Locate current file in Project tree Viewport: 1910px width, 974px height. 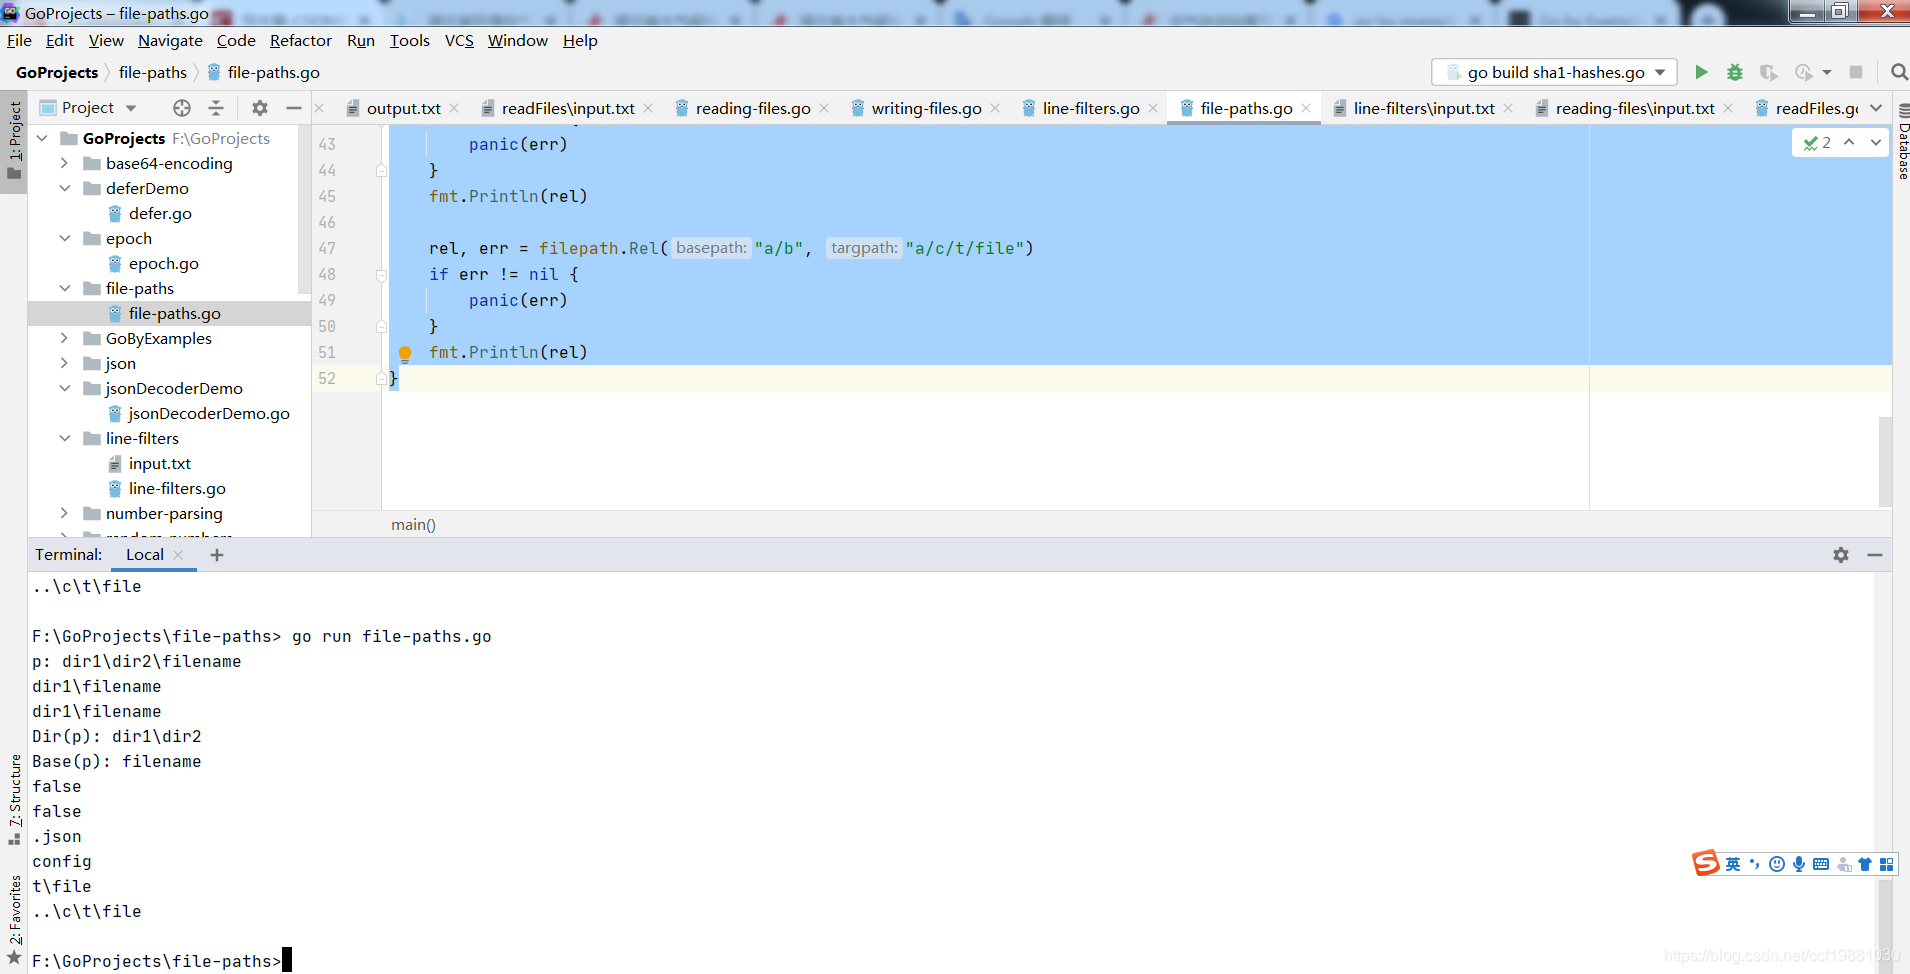pos(182,108)
